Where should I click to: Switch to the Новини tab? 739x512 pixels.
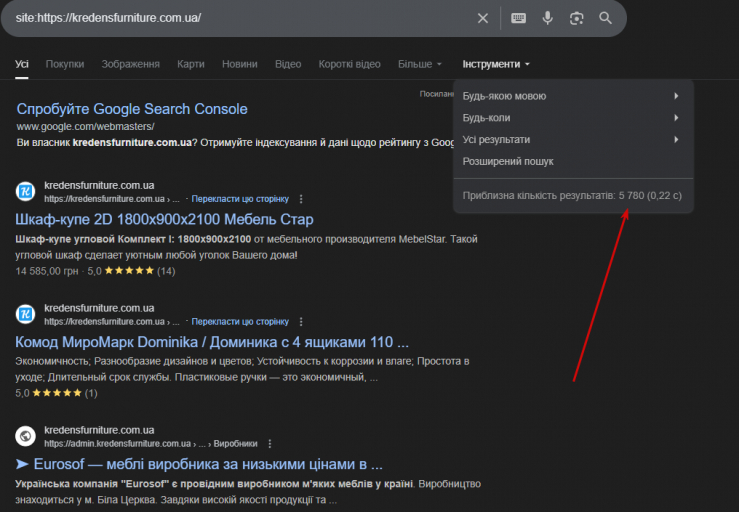239,64
